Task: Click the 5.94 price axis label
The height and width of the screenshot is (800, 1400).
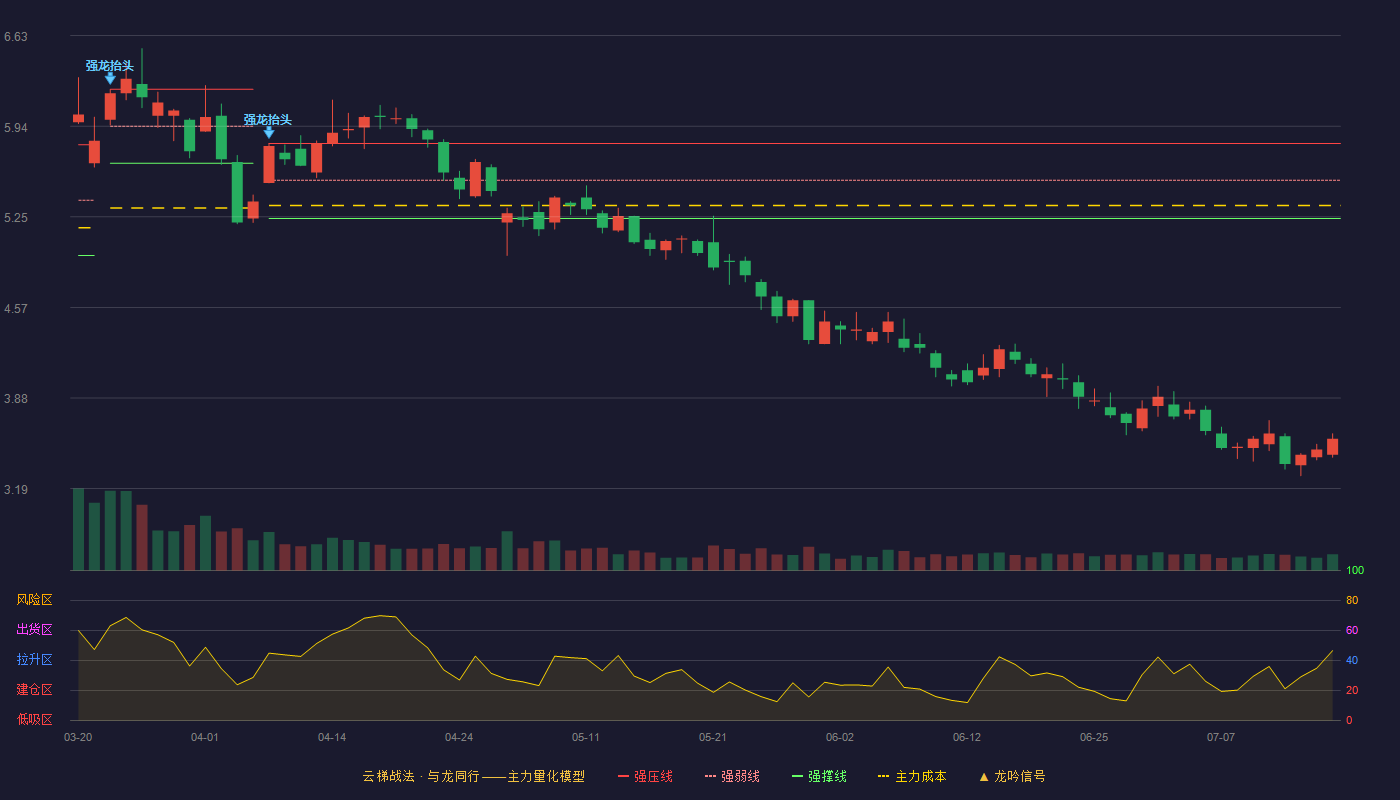Action: 16,128
